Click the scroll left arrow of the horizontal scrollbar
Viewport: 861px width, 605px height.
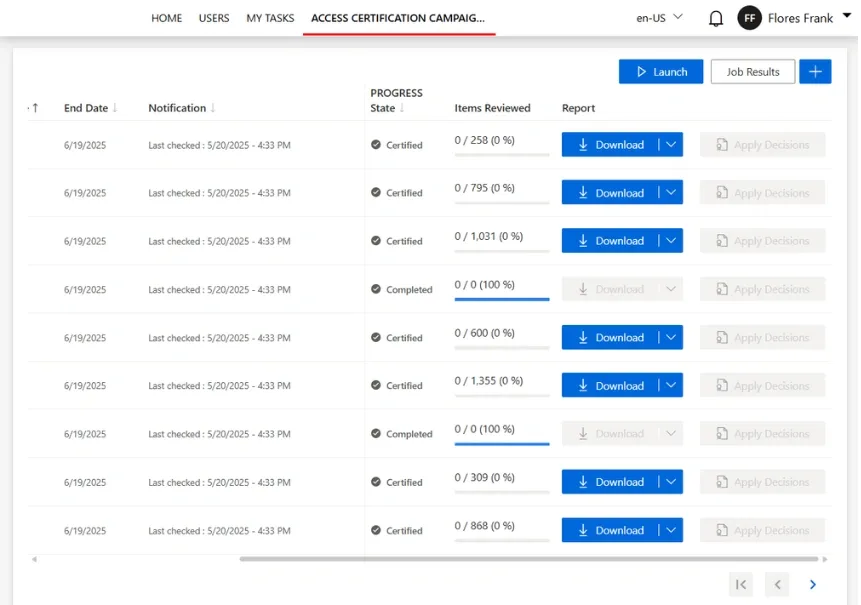pyautogui.click(x=34, y=561)
